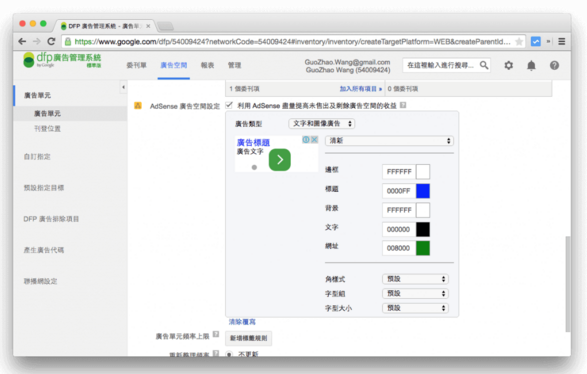Click the dfp logo

point(62,60)
